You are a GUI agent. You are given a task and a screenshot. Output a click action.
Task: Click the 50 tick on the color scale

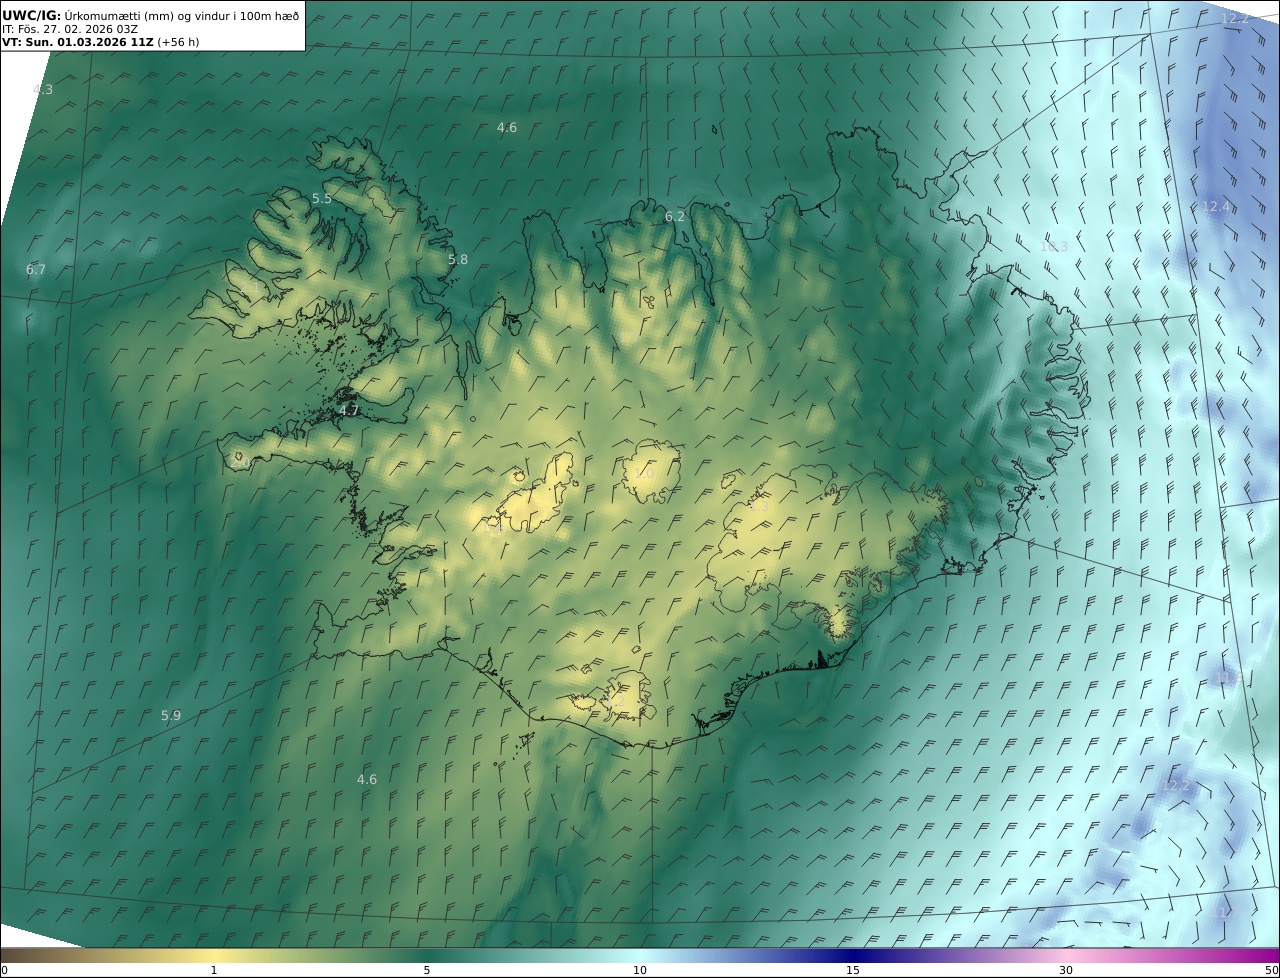(1272, 970)
